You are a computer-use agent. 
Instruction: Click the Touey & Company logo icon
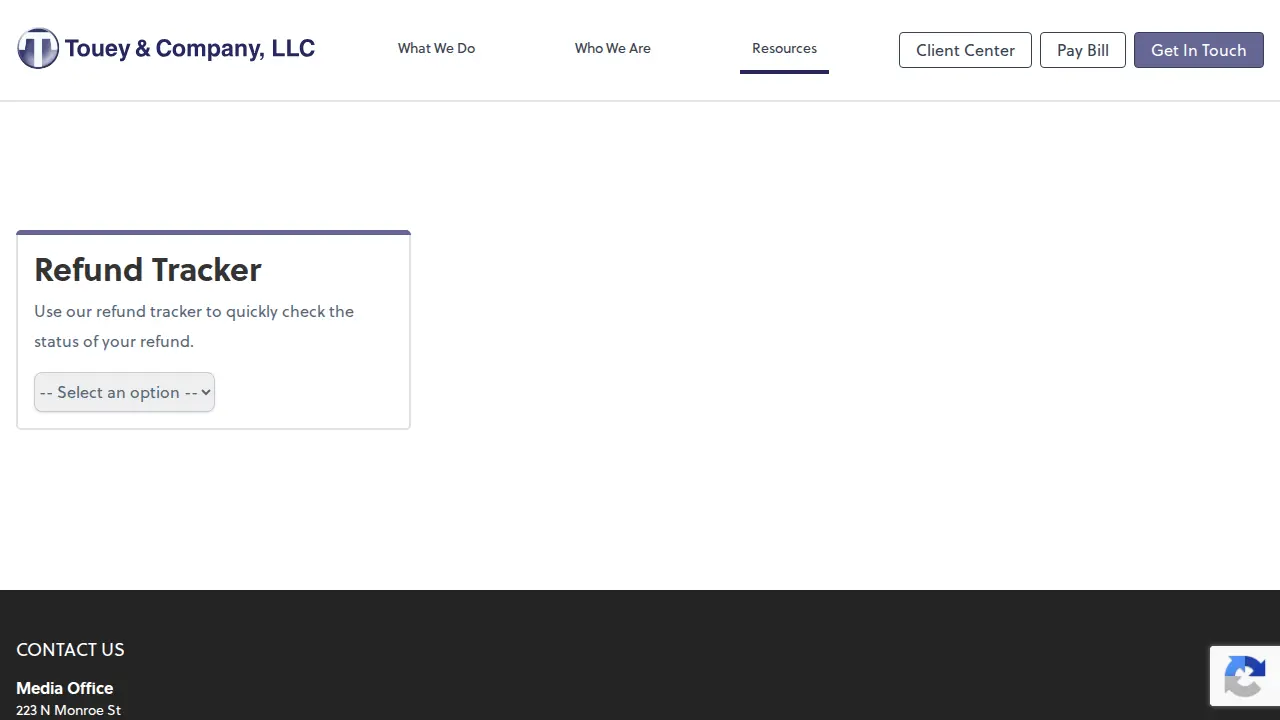coord(38,48)
